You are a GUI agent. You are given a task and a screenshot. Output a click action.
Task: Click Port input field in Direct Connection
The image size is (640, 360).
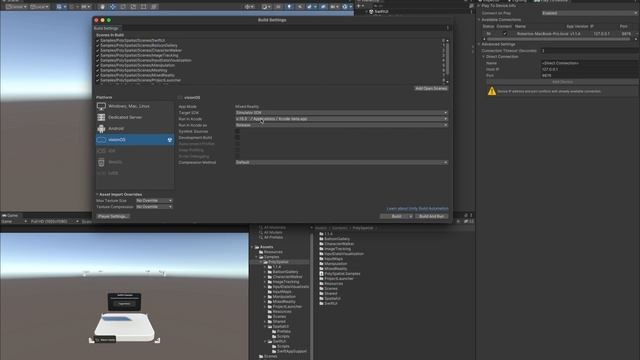pyautogui.click(x=589, y=76)
